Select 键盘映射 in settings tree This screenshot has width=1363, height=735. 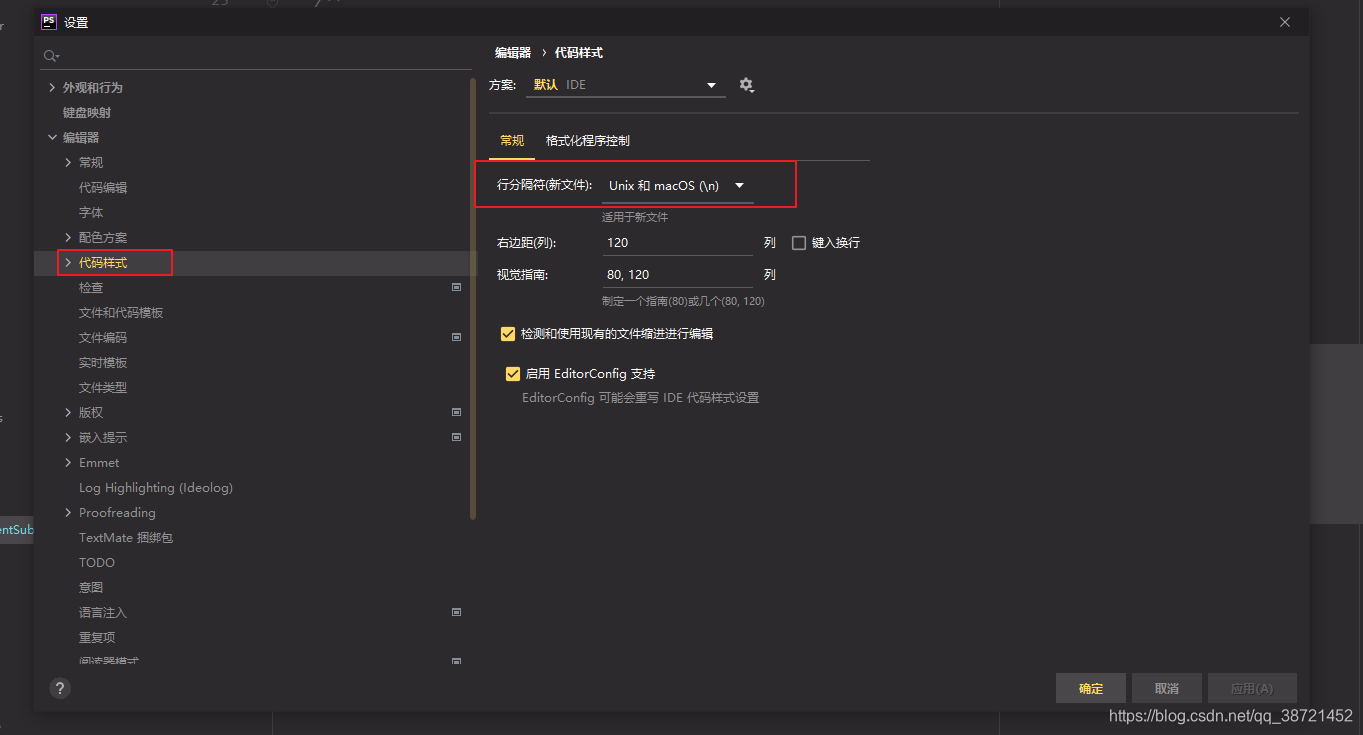point(87,113)
